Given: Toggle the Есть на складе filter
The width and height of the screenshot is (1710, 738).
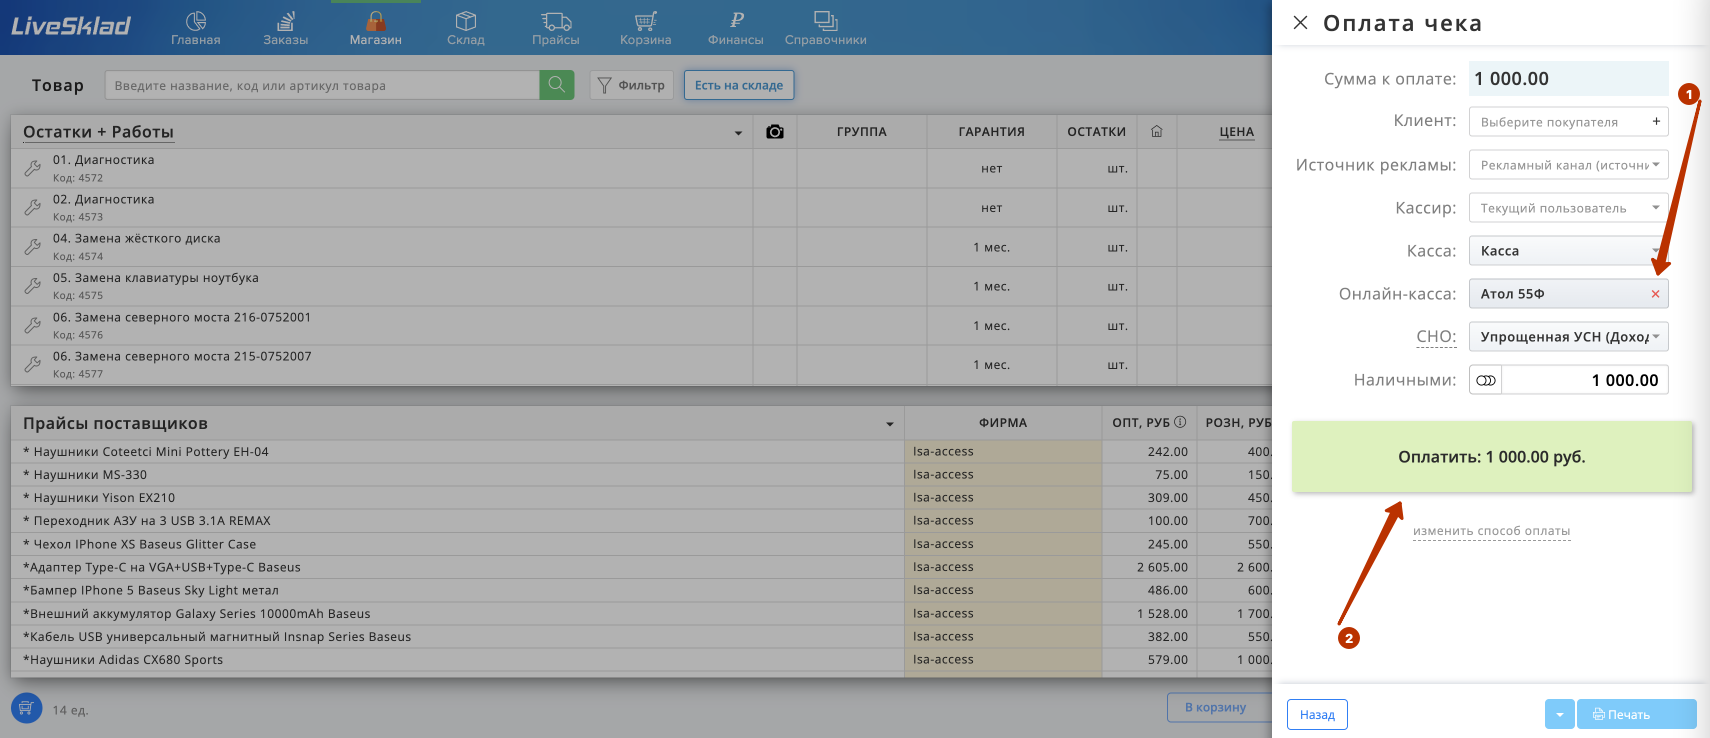Looking at the screenshot, I should tap(739, 85).
